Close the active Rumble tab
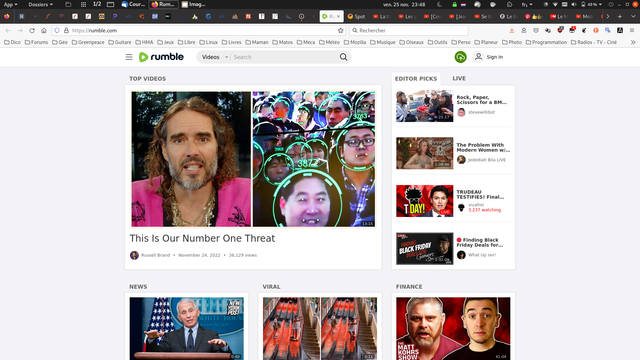 tap(338, 16)
